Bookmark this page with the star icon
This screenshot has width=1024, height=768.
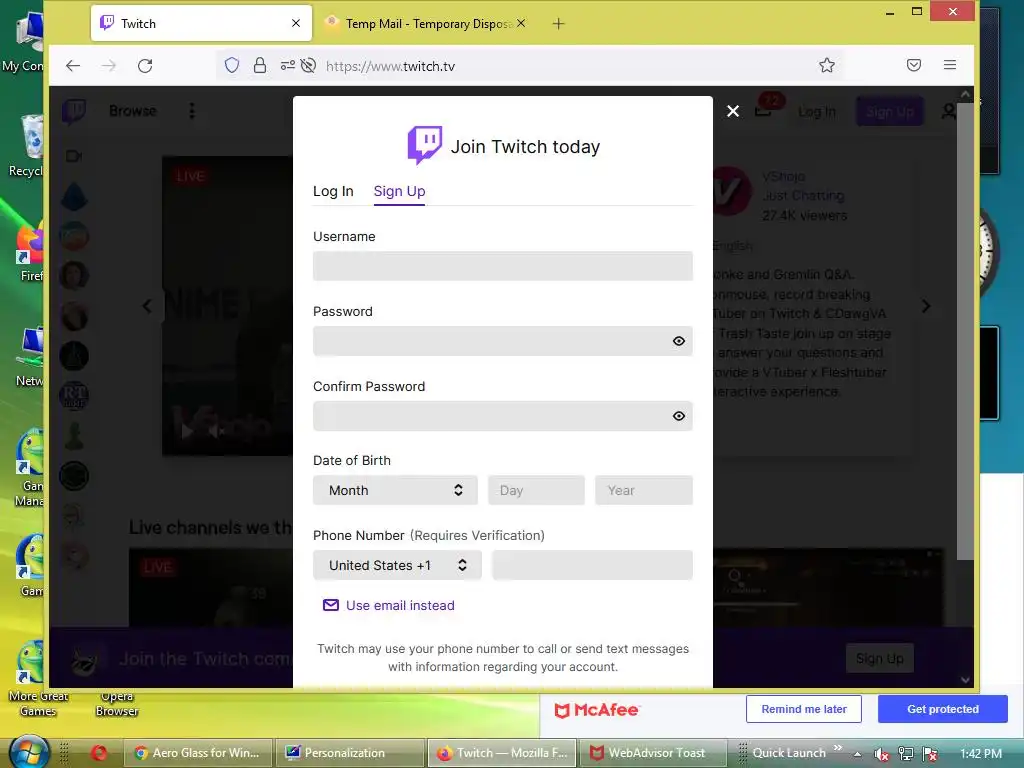coord(827,65)
